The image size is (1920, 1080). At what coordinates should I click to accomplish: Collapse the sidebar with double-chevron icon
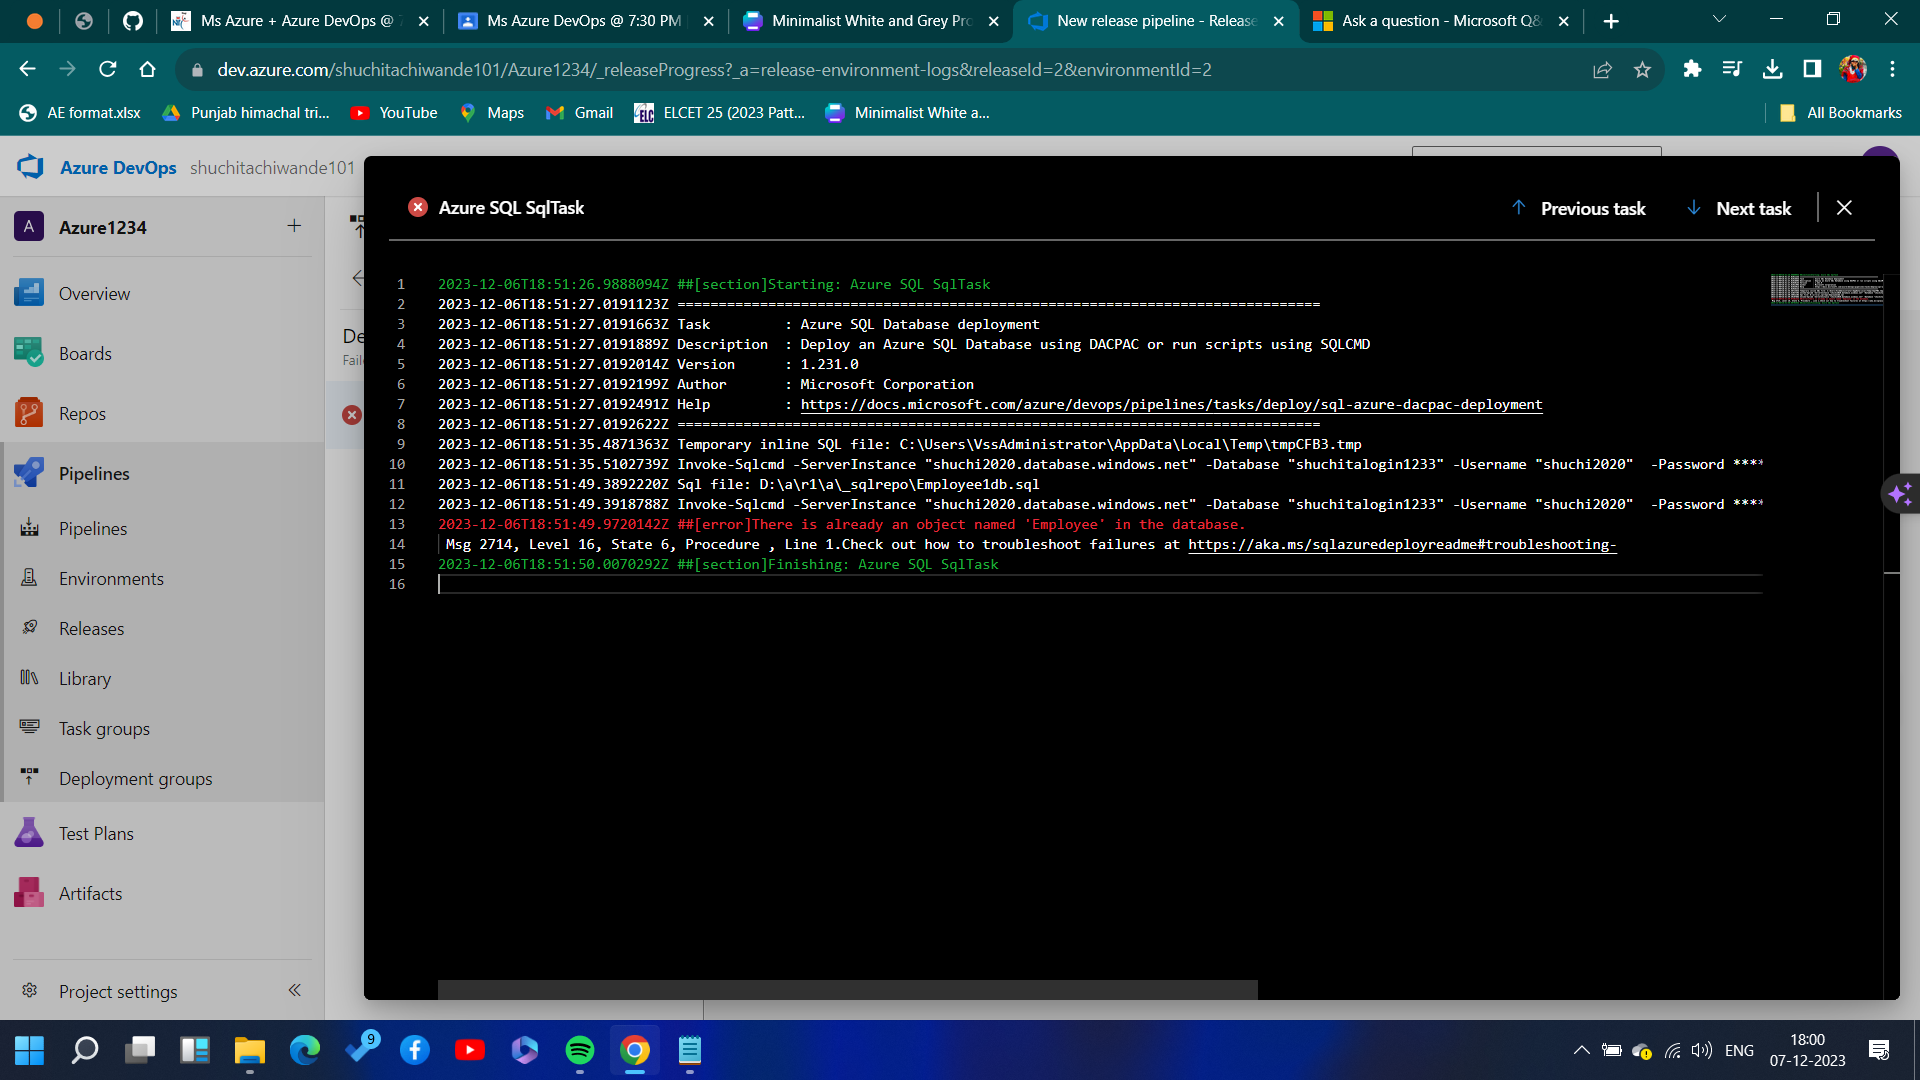pyautogui.click(x=294, y=990)
